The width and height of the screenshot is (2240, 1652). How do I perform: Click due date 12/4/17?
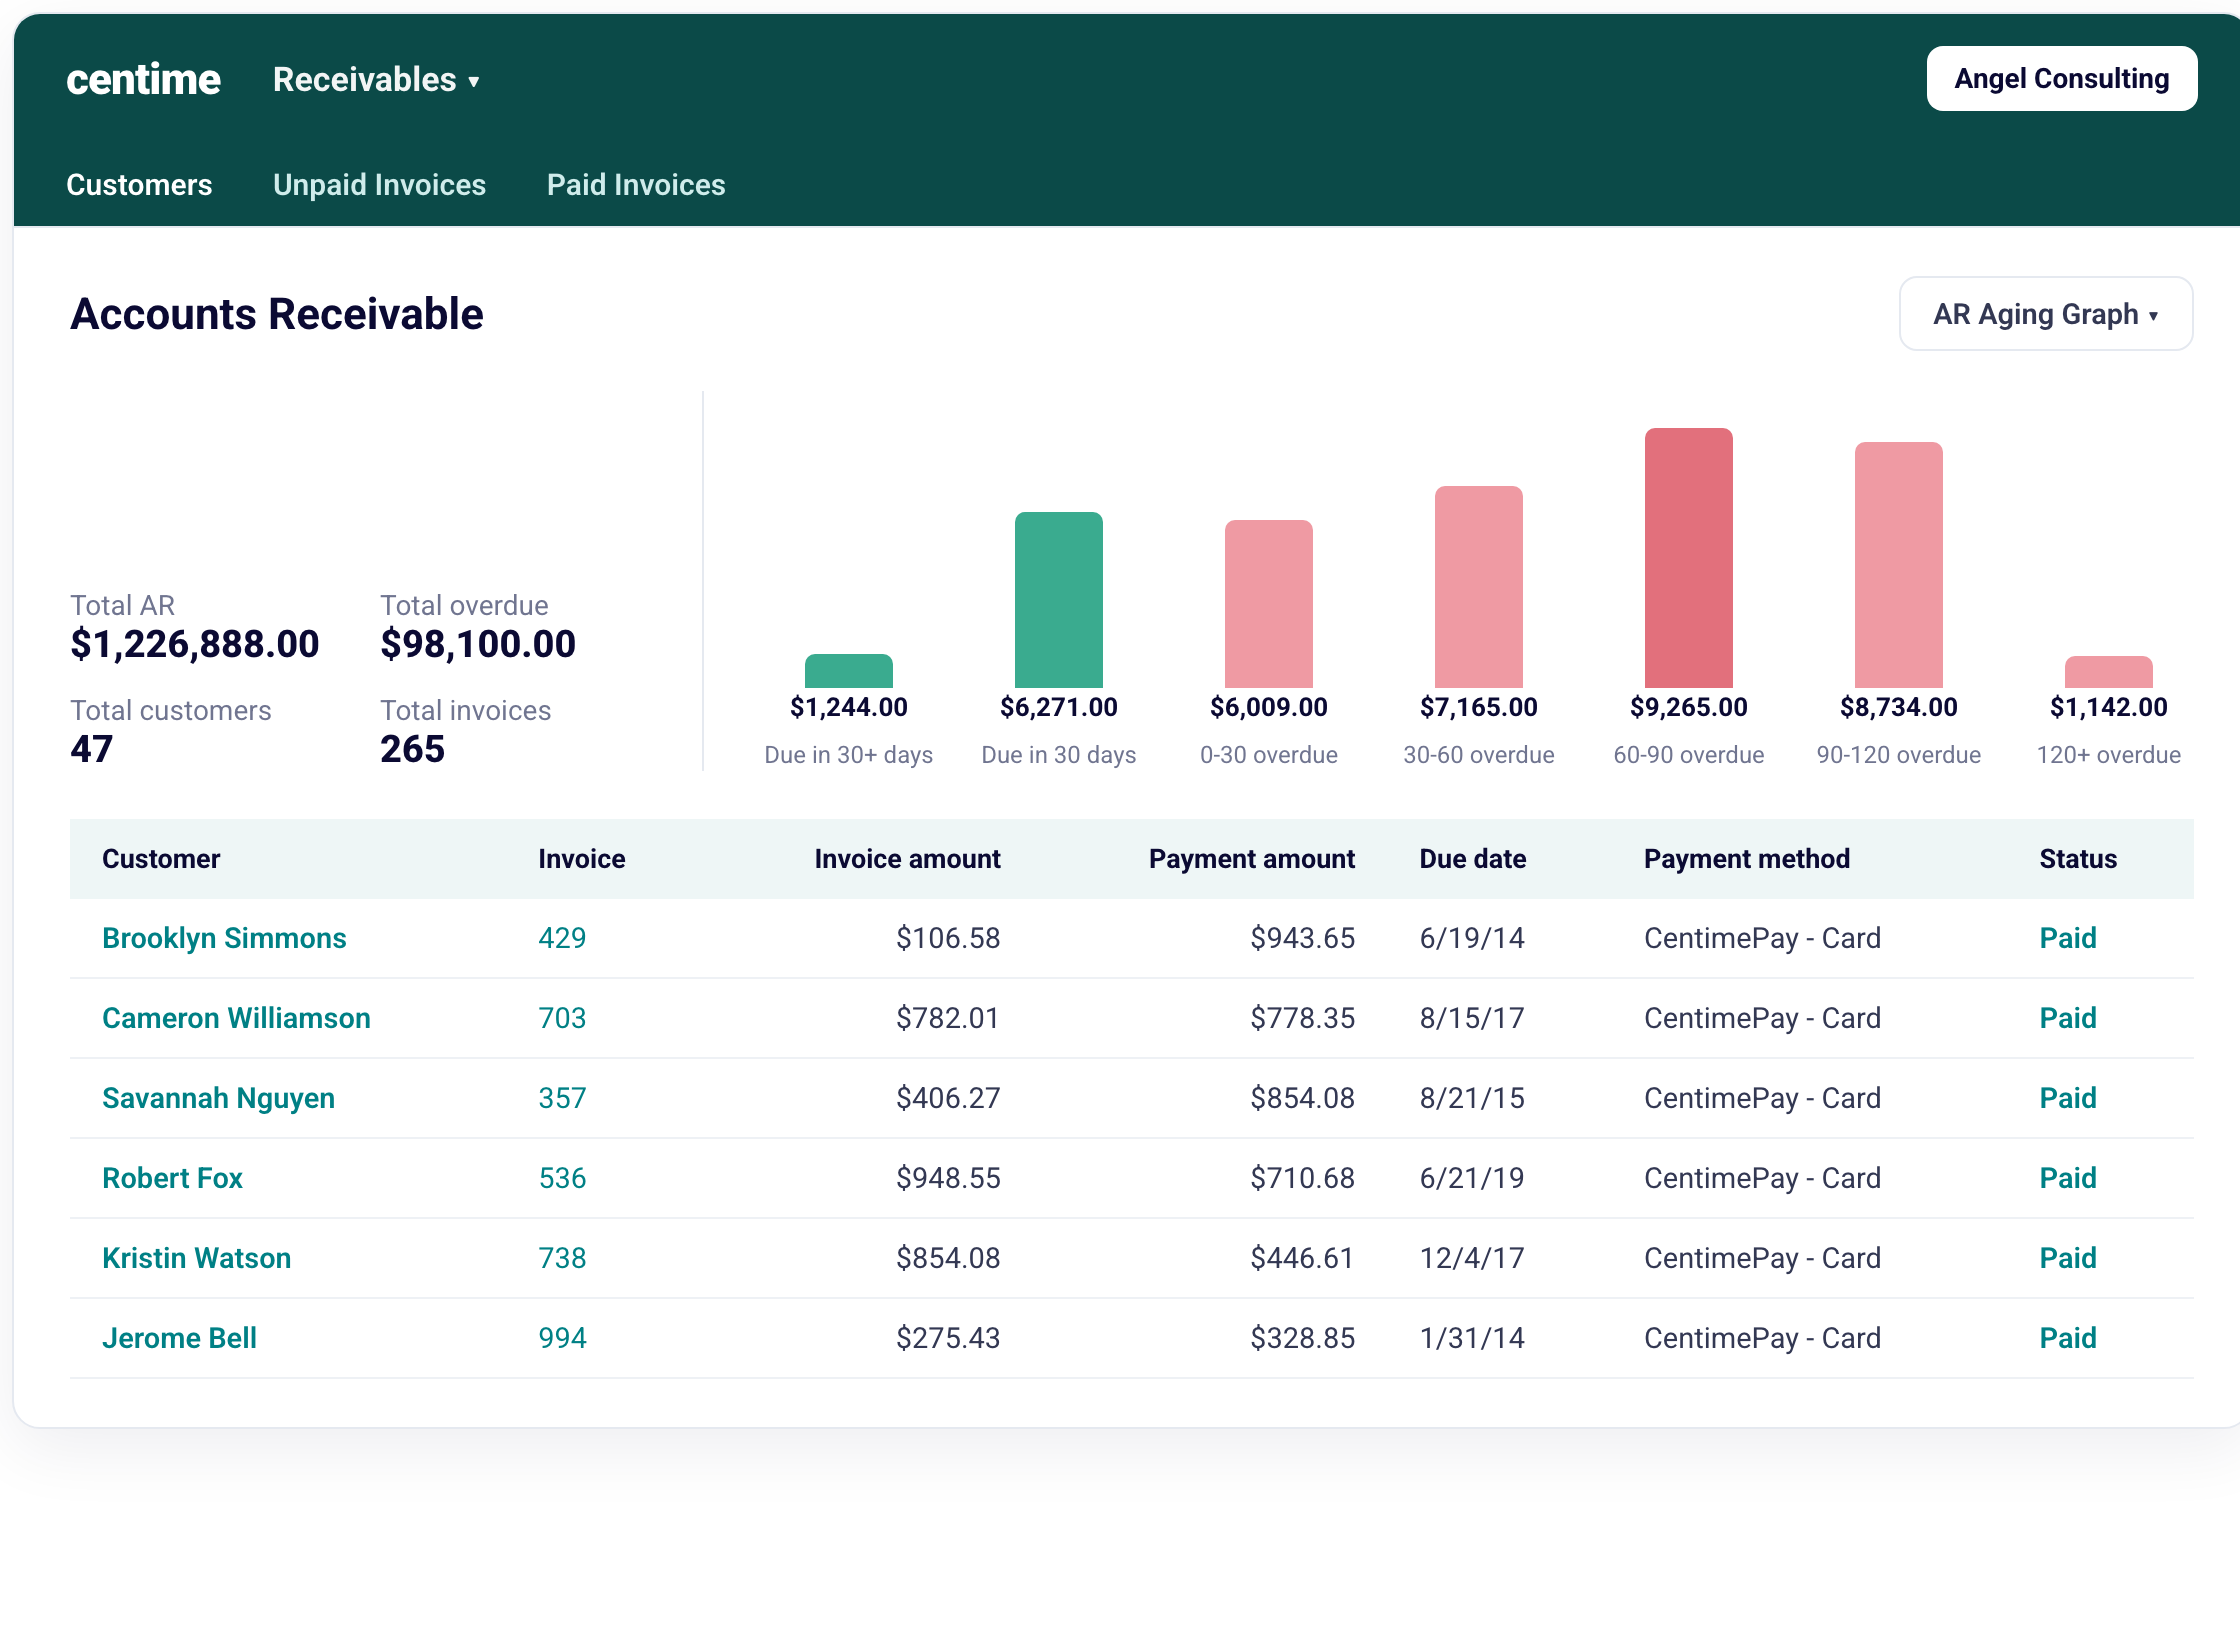(x=1472, y=1258)
